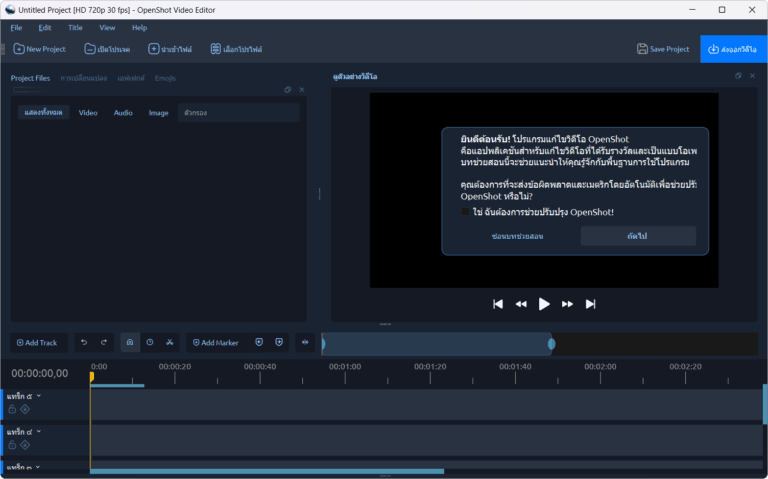Click the keyframe diamond icon on แทร็ก ๔
Screen dimensions: 768x479
25,445
